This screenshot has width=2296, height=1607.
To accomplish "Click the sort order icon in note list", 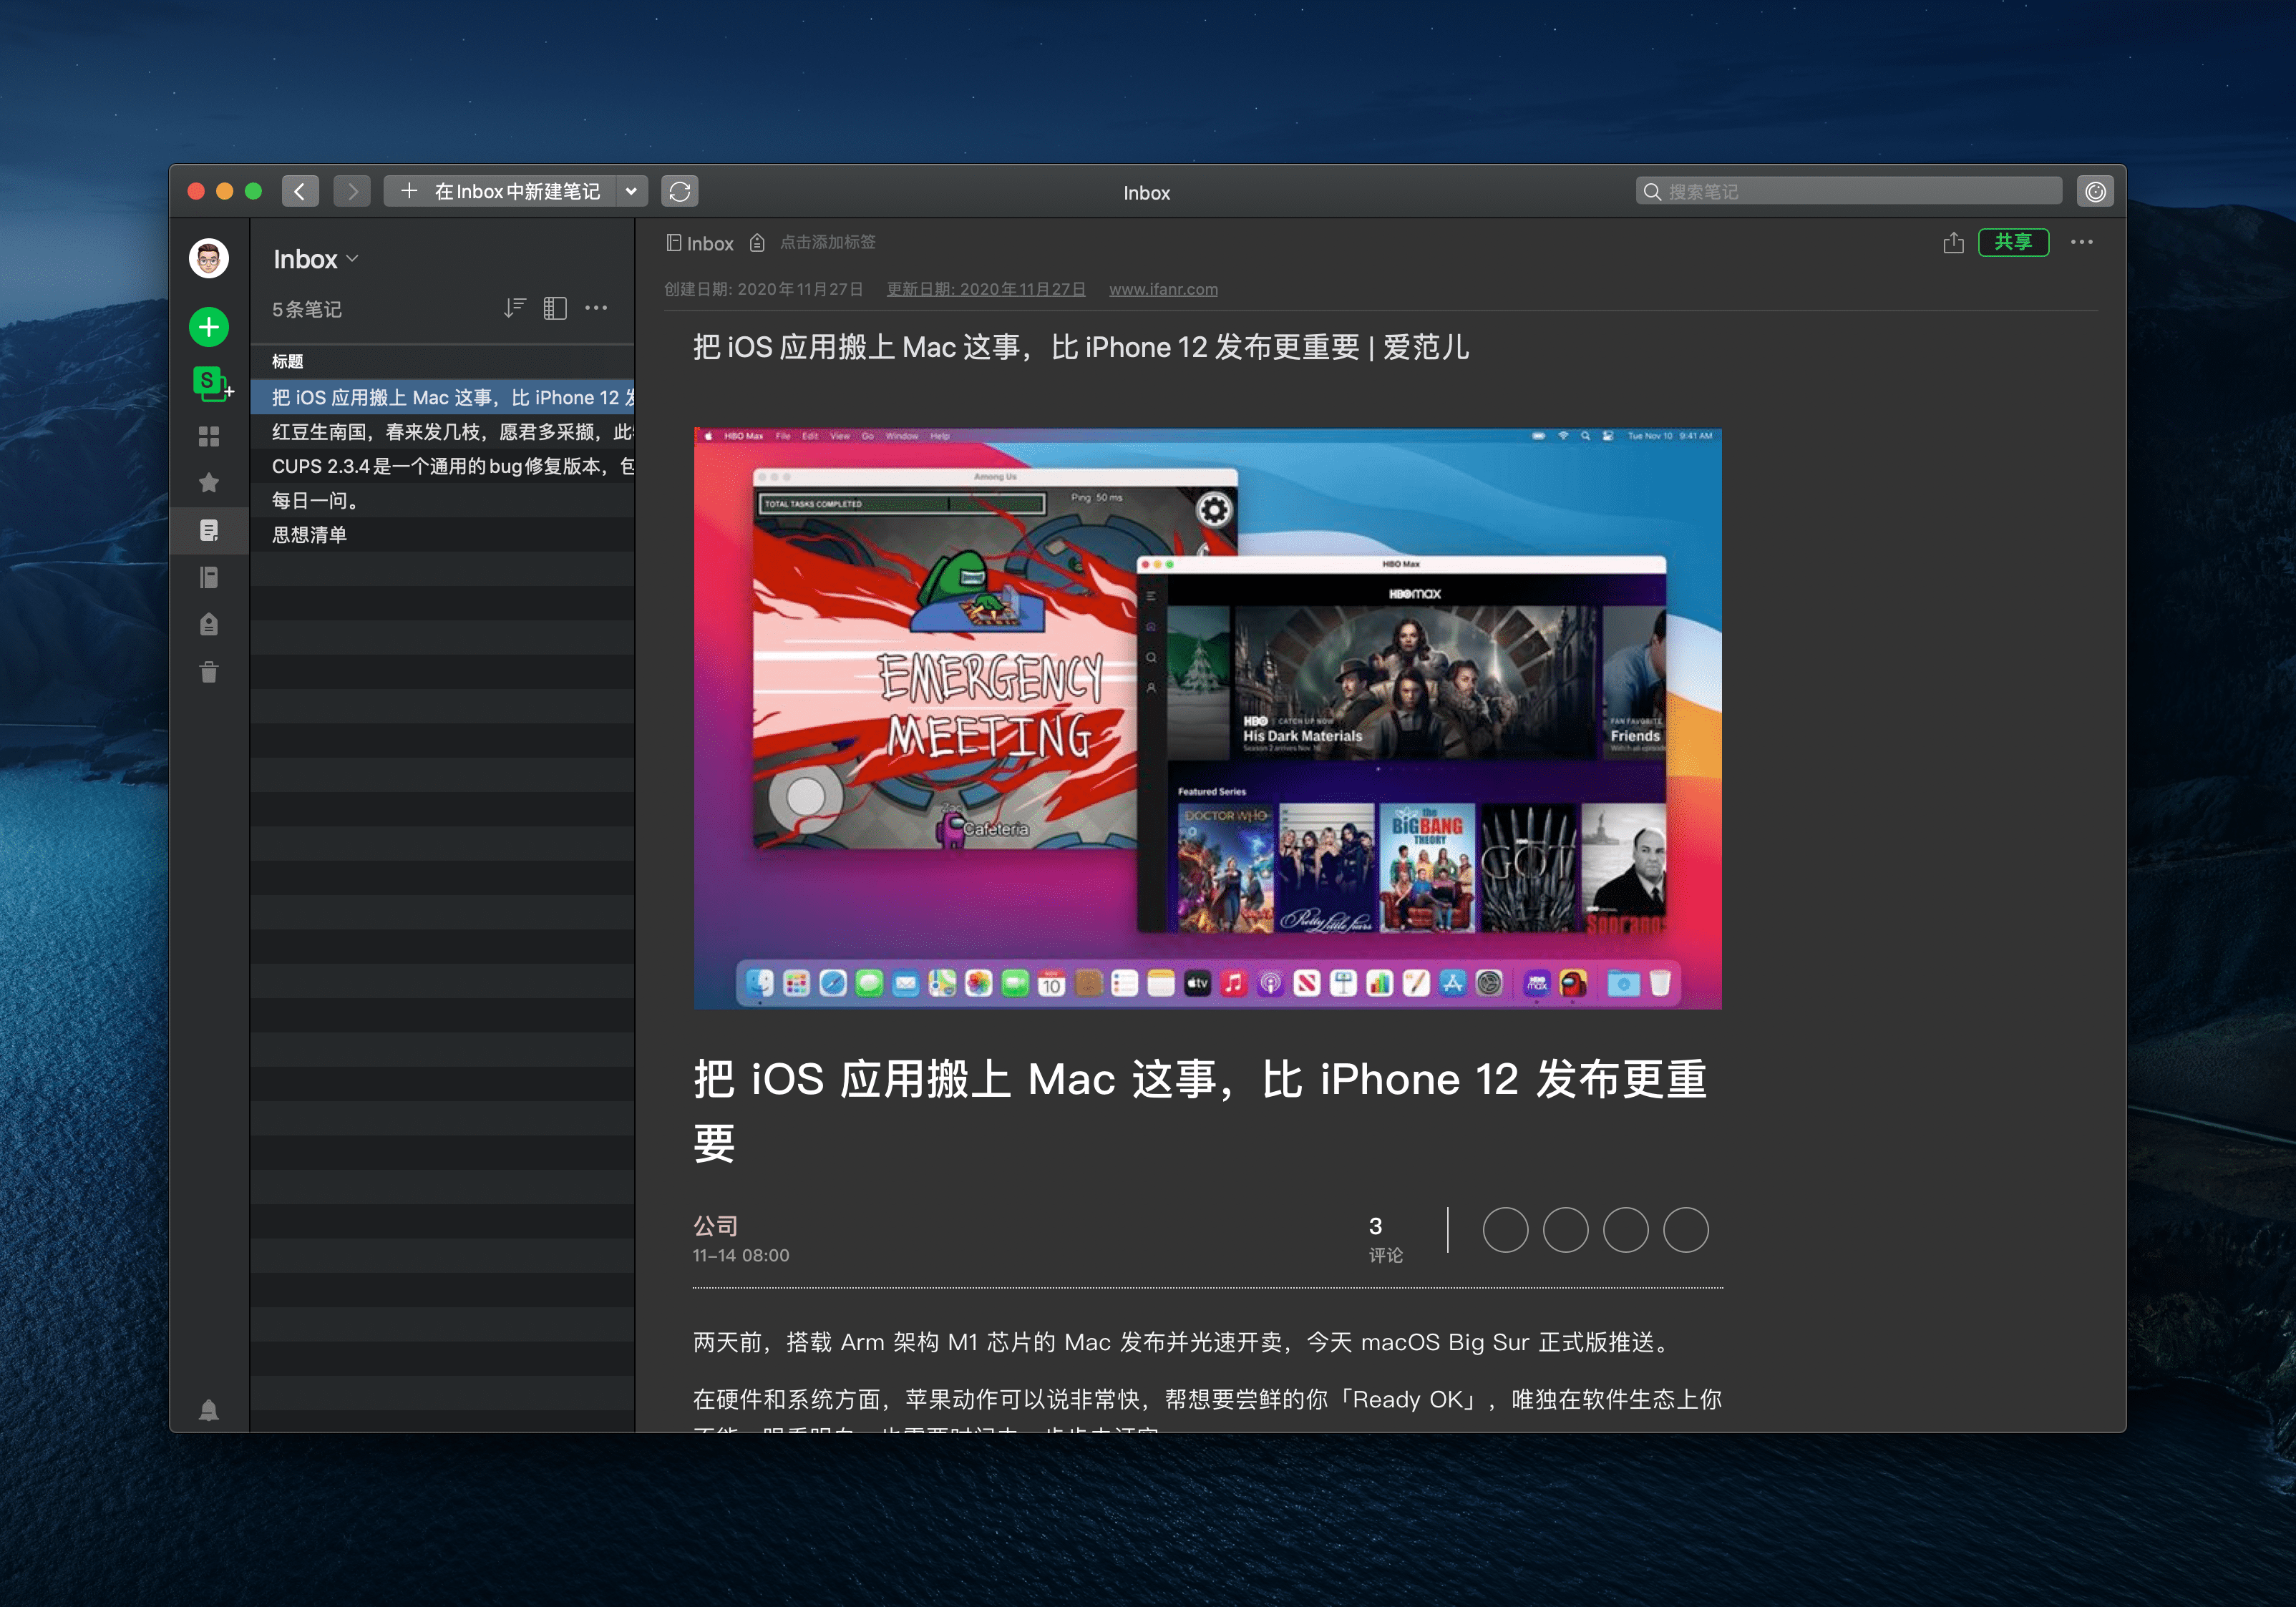I will pyautogui.click(x=514, y=308).
